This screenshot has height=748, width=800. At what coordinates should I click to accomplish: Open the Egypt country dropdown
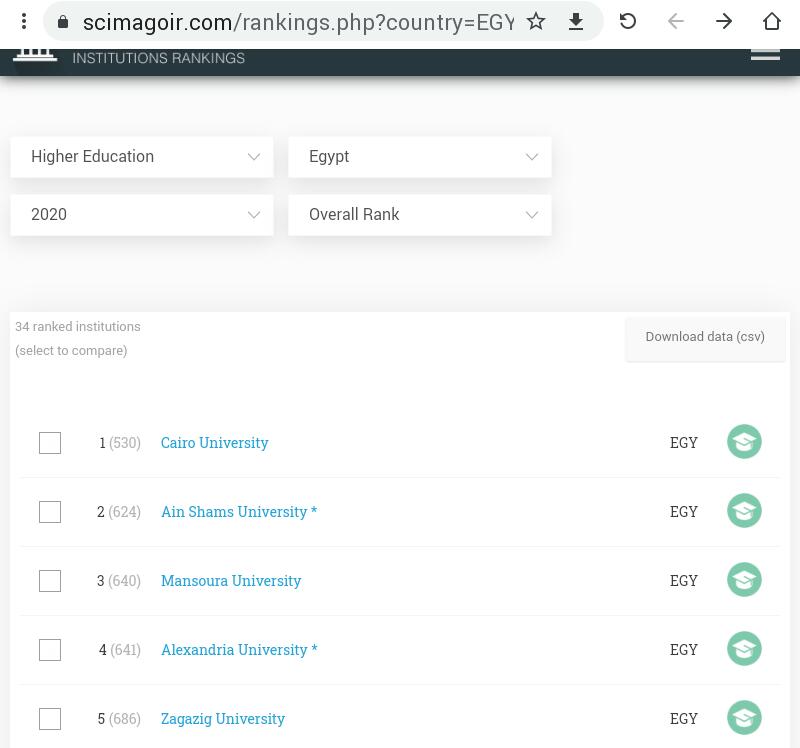(x=419, y=157)
